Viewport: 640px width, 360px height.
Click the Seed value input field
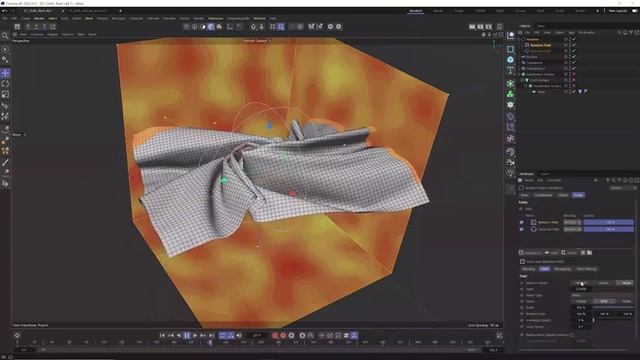(x=581, y=289)
